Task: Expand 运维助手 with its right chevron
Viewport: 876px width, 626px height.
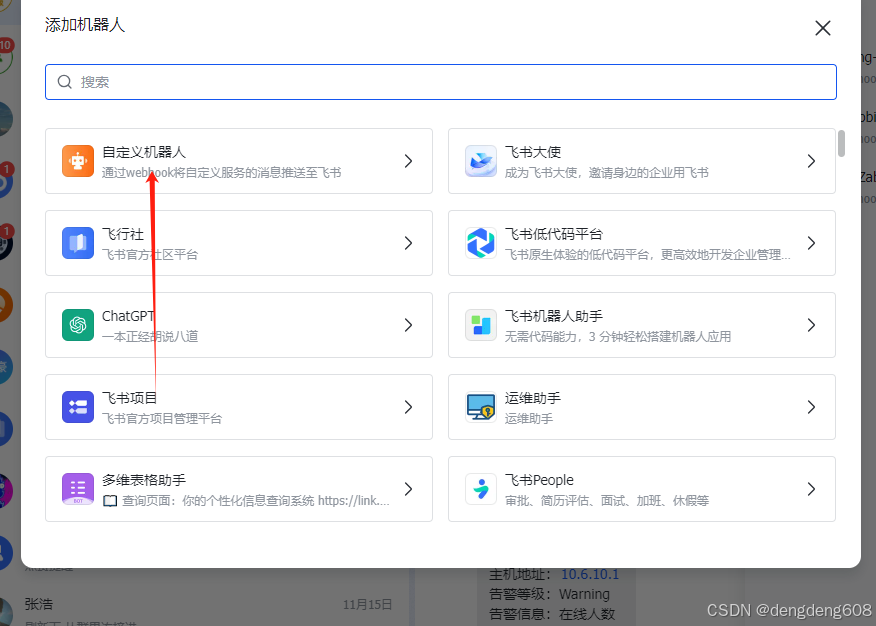Action: pos(811,407)
